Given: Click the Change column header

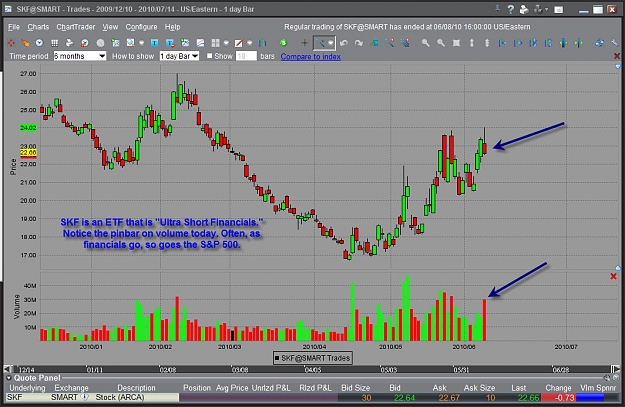Looking at the screenshot, I should (x=558, y=387).
